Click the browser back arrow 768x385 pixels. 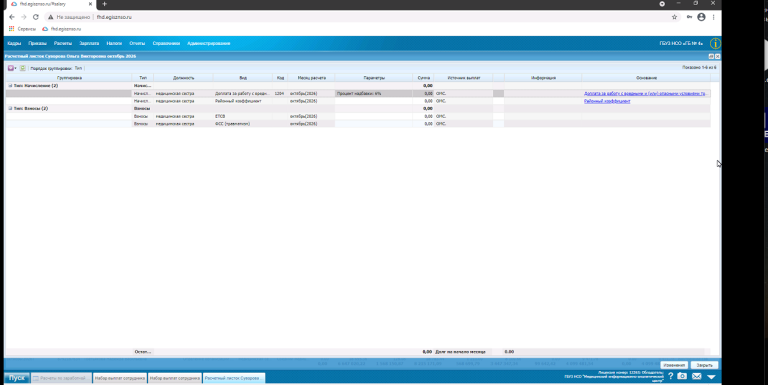(12, 17)
